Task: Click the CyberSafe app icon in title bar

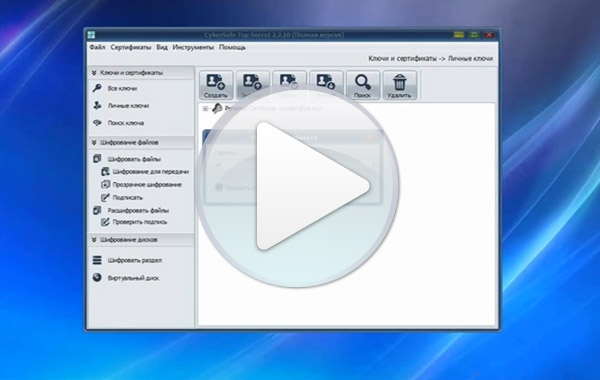Action: click(x=91, y=35)
